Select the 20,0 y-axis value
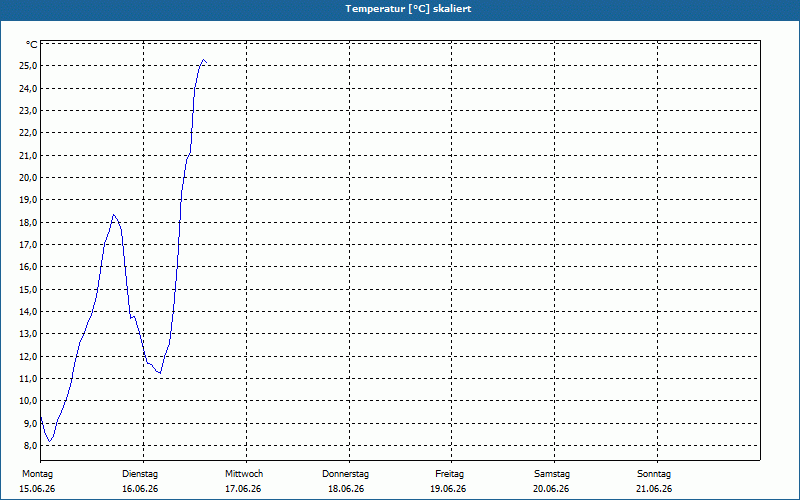 coord(29,178)
